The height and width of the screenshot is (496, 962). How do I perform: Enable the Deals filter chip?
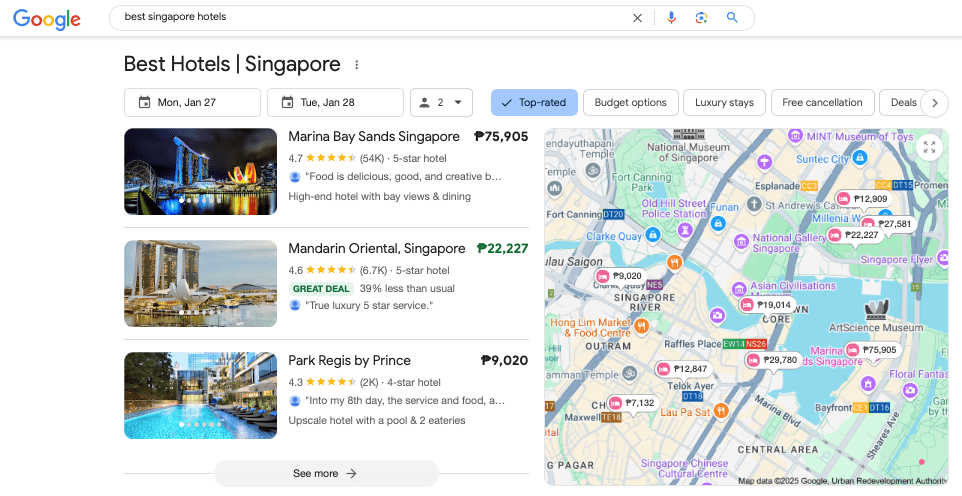point(902,103)
